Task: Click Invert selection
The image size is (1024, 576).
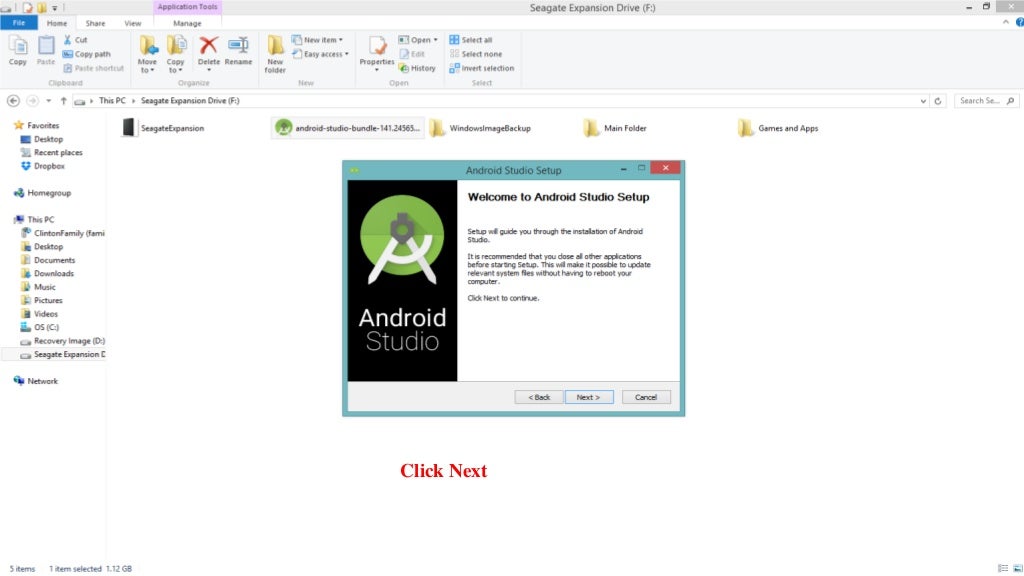Action: [482, 68]
